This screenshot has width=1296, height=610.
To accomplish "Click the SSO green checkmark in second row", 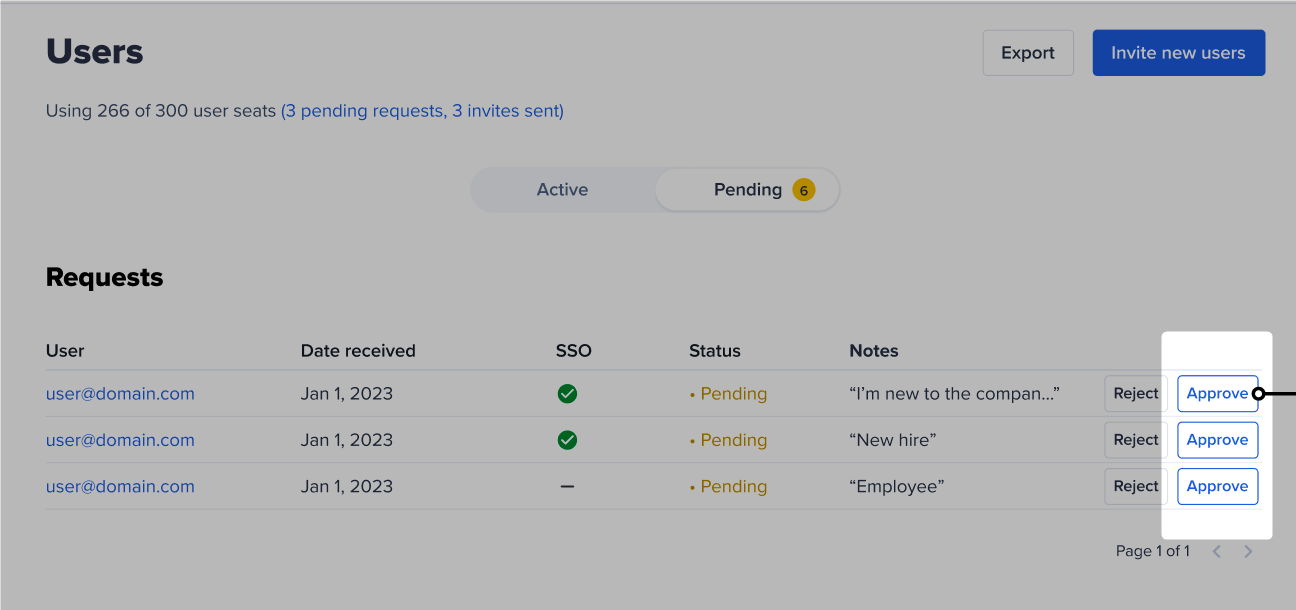I will [x=567, y=440].
